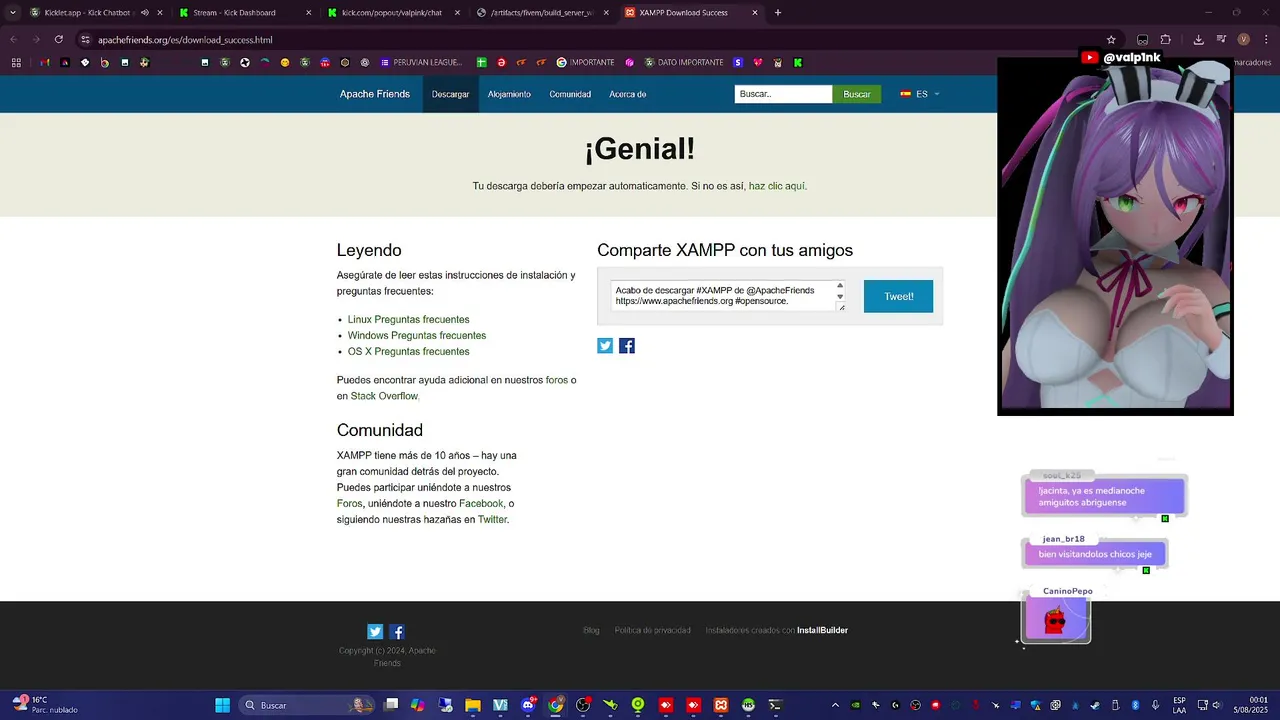Screen dimensions: 1280x720
Task: Open OBS Studio from the taskbar
Action: 583,705
